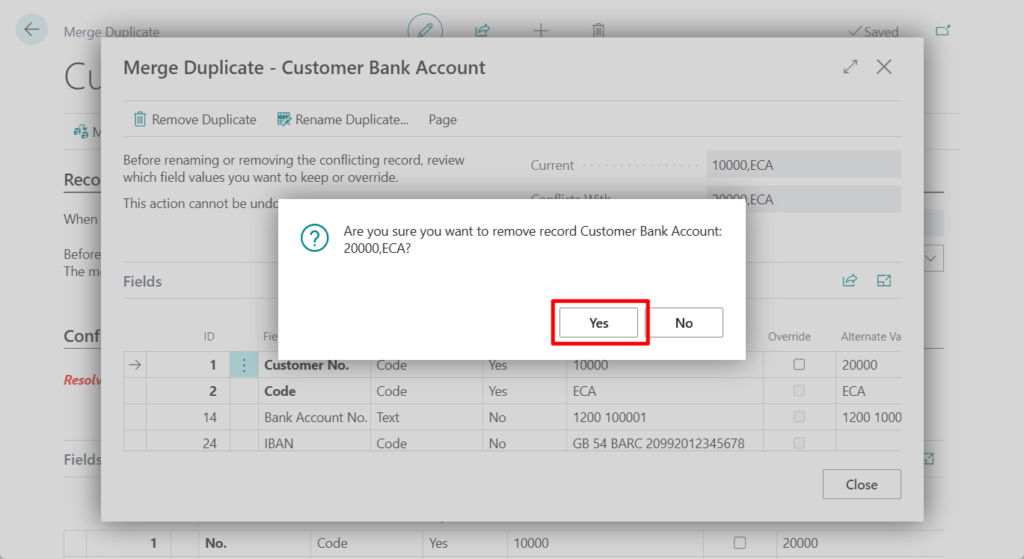Click the Fields section share icon
Screen dimensions: 1024x559
click(850, 281)
